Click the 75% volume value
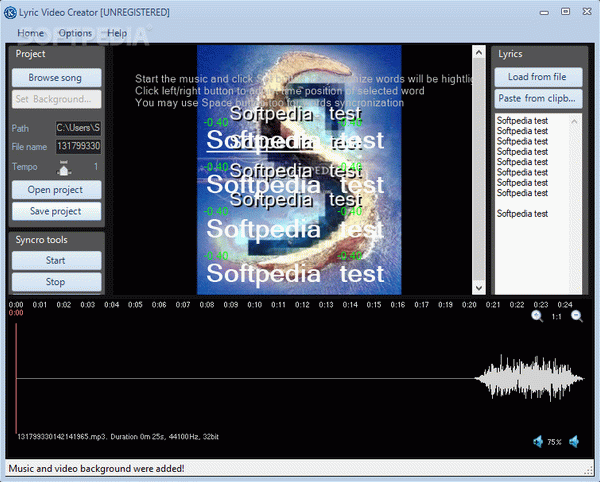The height and width of the screenshot is (482, 600). (554, 442)
